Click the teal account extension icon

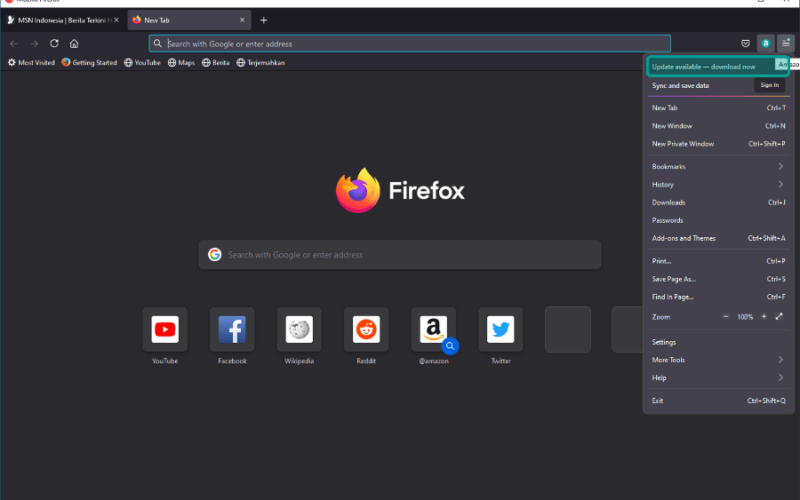765,44
